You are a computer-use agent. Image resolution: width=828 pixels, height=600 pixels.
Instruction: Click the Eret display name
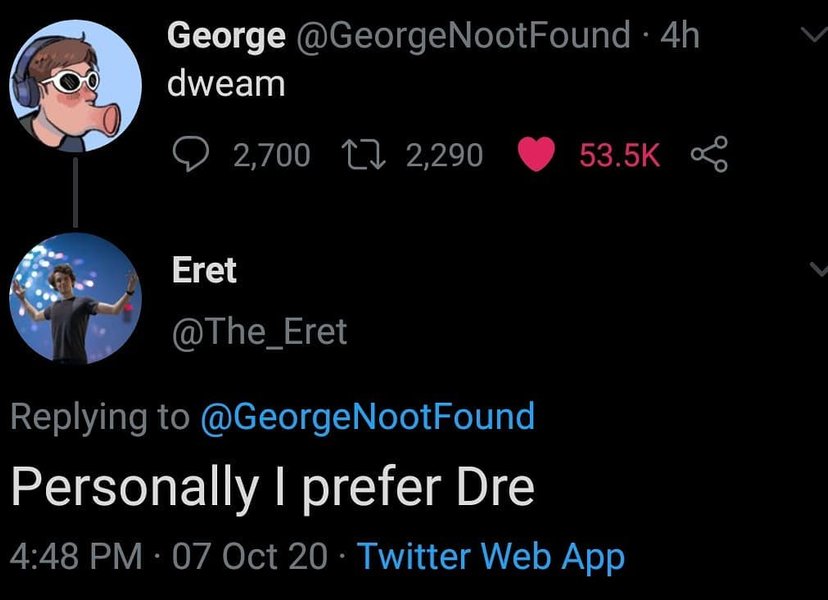204,270
